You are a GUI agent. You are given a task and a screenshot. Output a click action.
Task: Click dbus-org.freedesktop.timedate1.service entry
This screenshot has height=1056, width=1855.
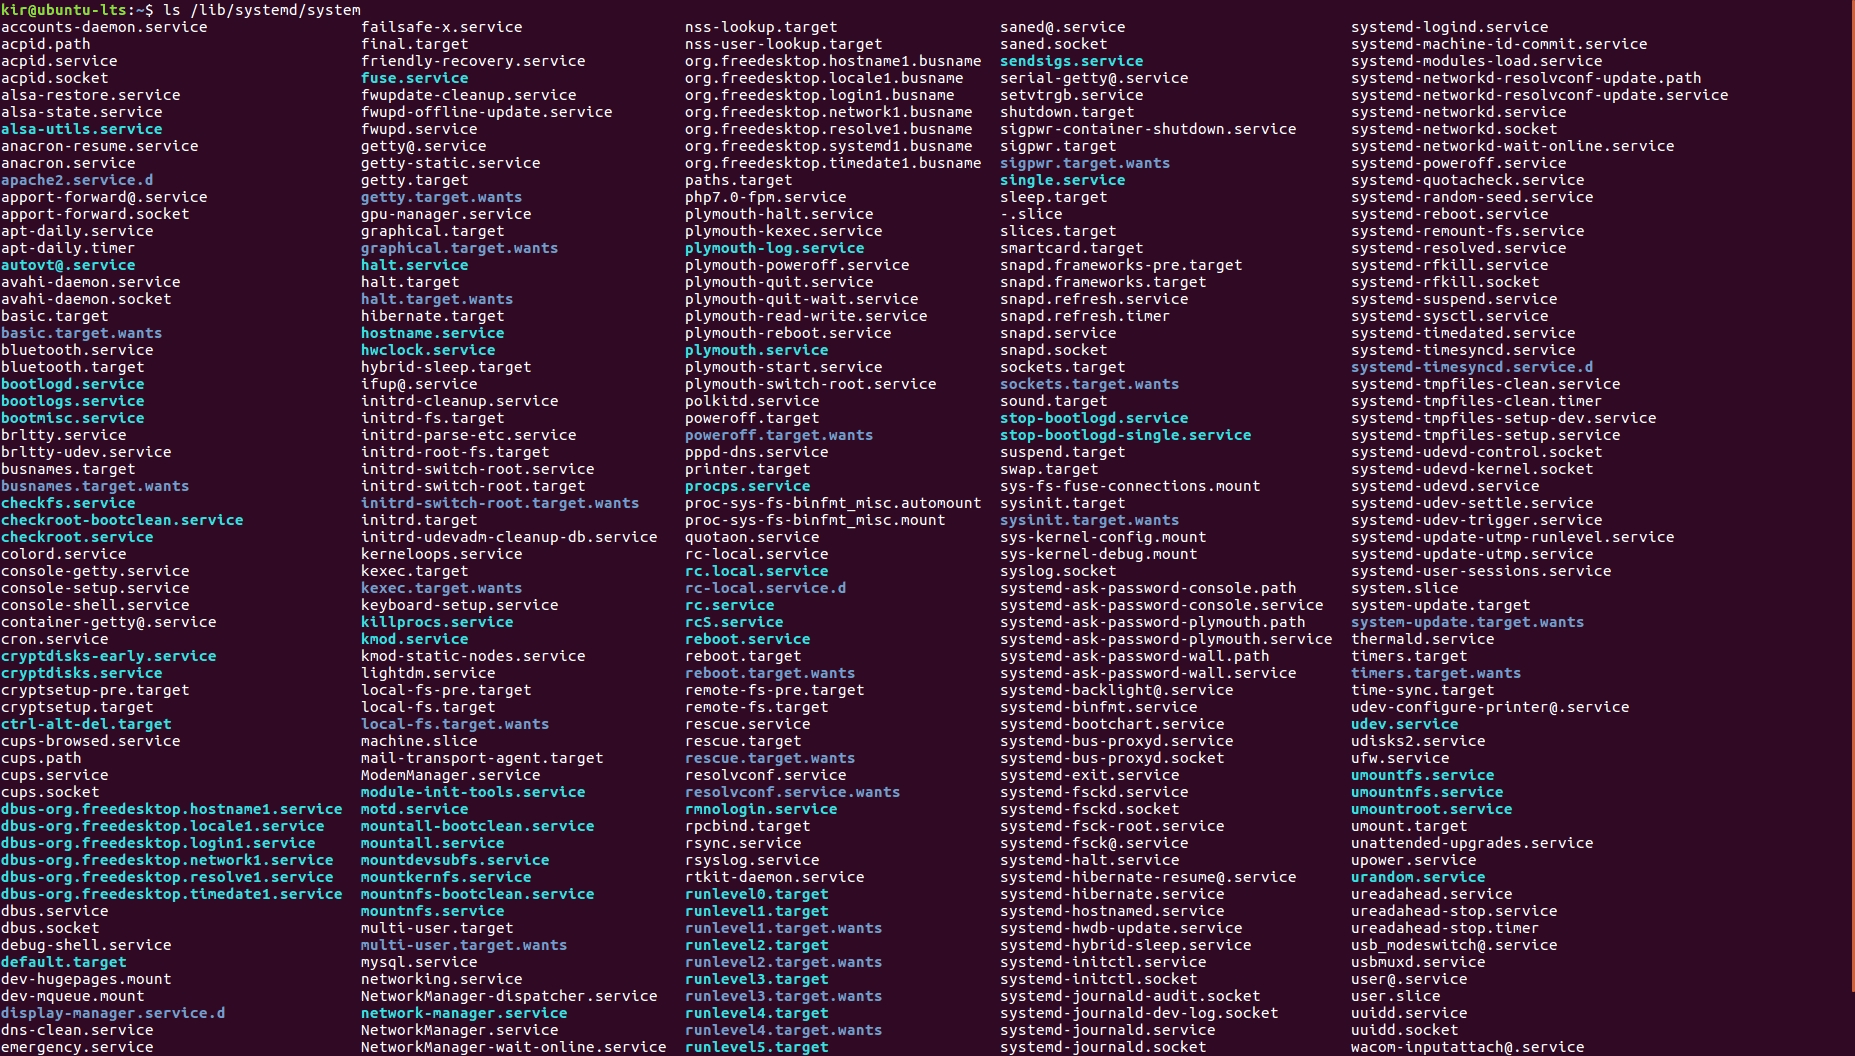(x=172, y=894)
